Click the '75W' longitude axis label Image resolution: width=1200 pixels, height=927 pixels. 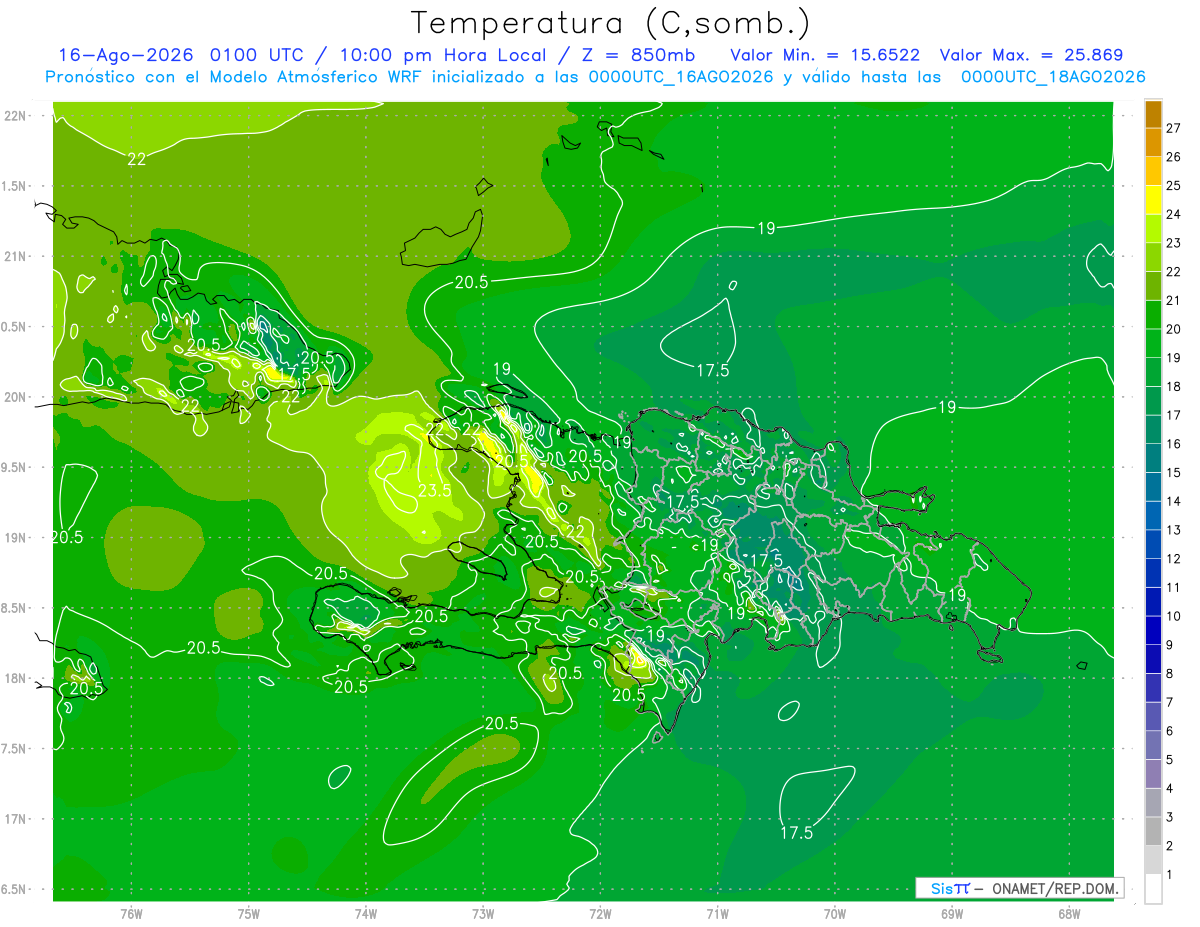pyautogui.click(x=249, y=913)
